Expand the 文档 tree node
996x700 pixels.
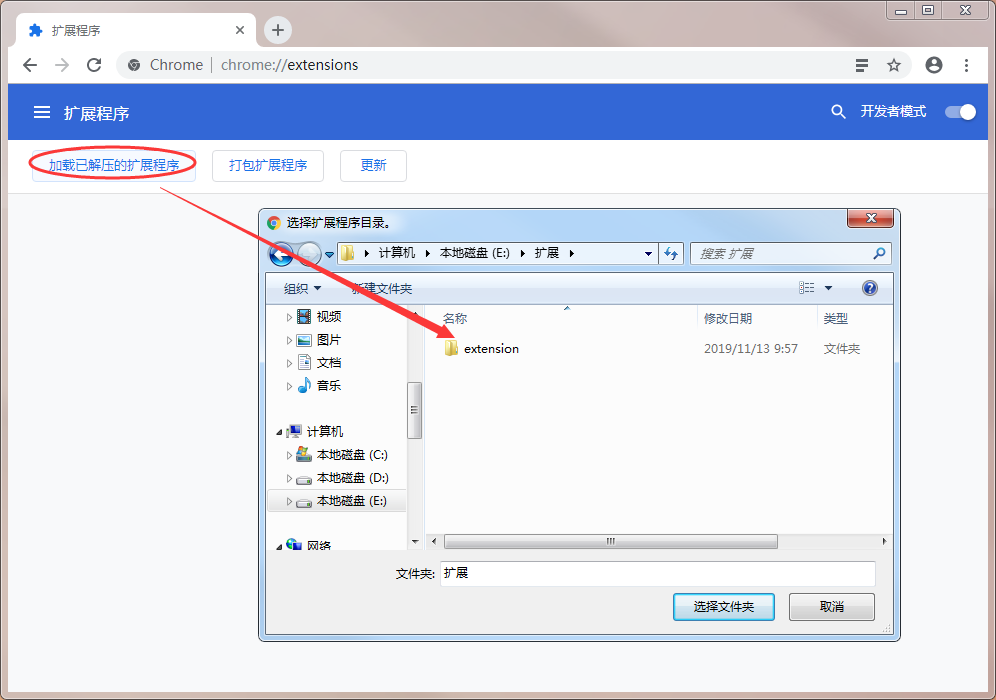[x=290, y=363]
